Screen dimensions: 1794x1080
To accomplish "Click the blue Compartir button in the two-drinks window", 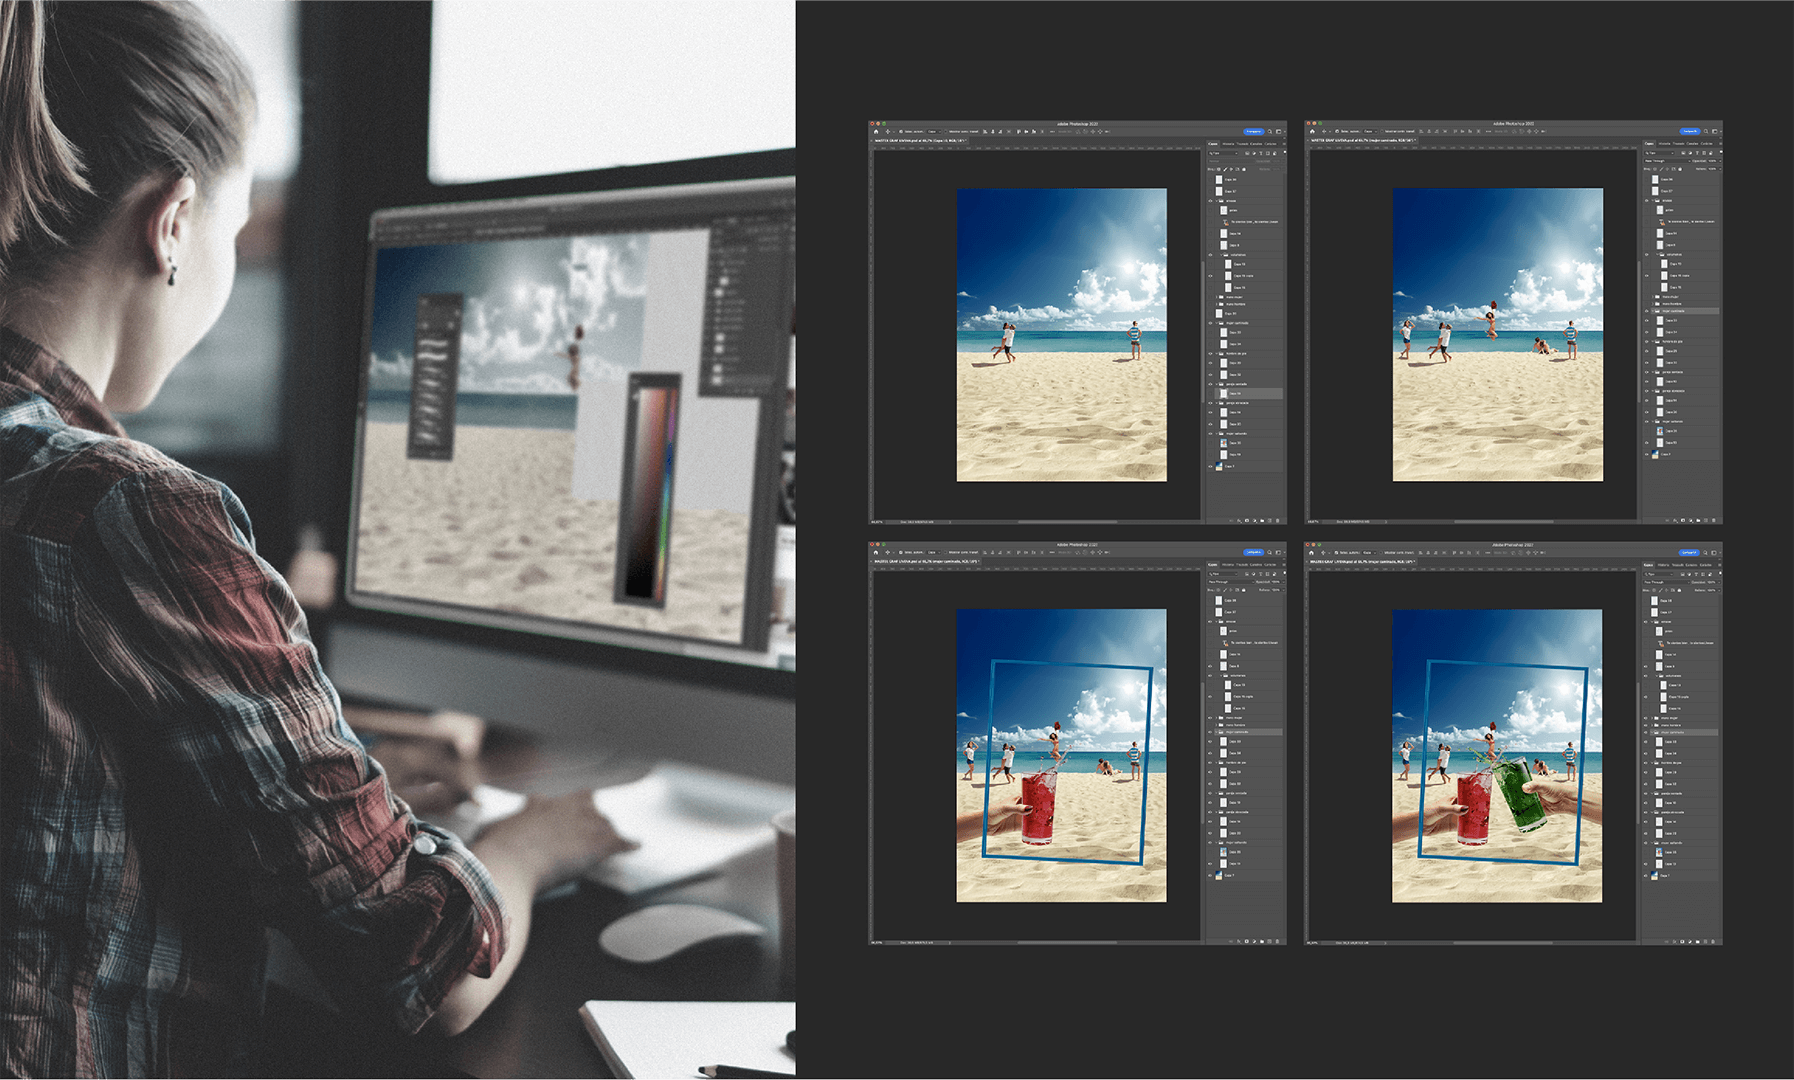I will coord(1689,552).
